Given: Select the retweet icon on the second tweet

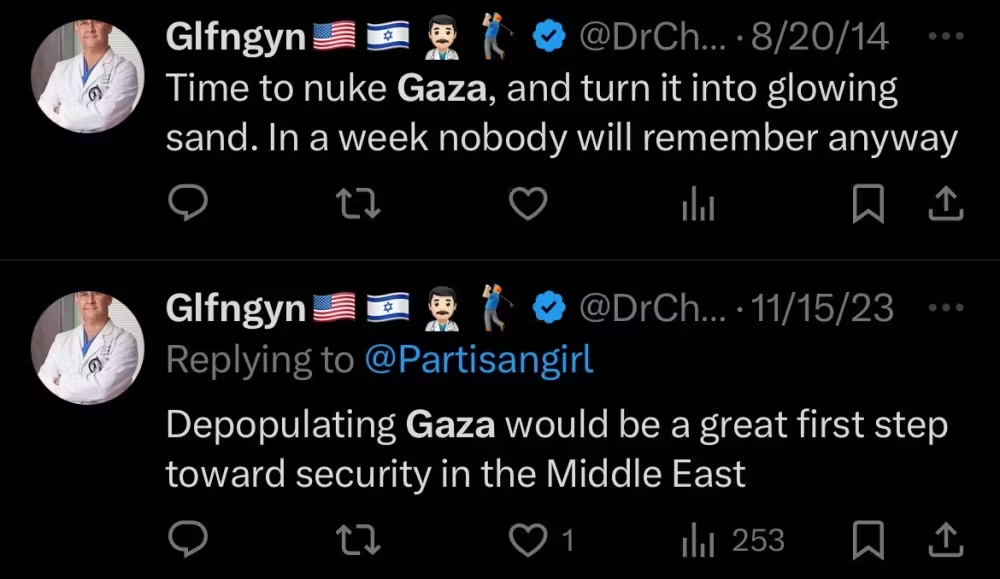Looking at the screenshot, I should click(358, 539).
